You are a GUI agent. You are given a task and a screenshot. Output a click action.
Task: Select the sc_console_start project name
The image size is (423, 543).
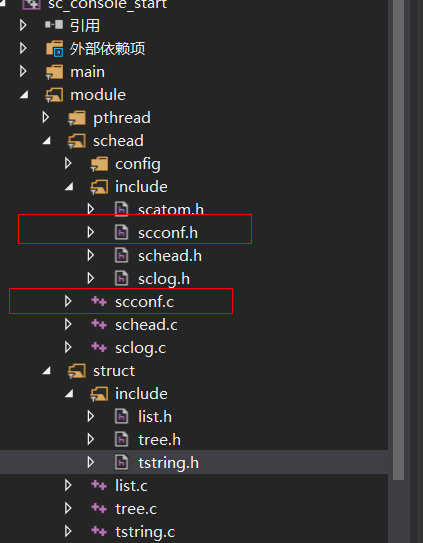107,4
